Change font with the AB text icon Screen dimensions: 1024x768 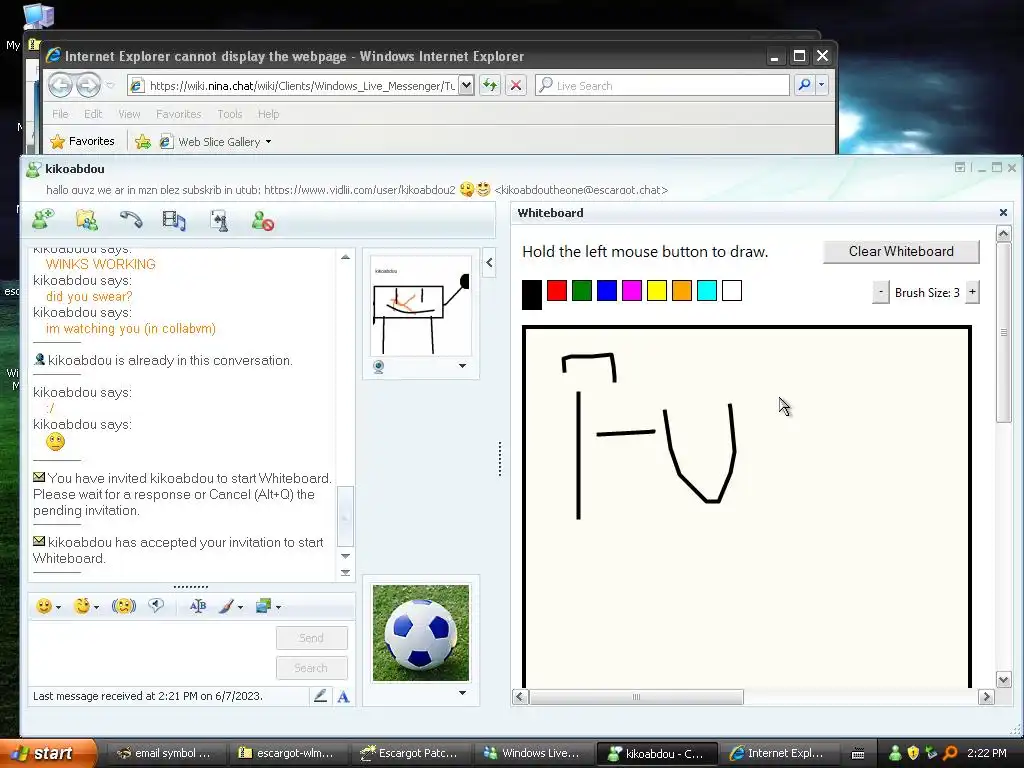[197, 607]
